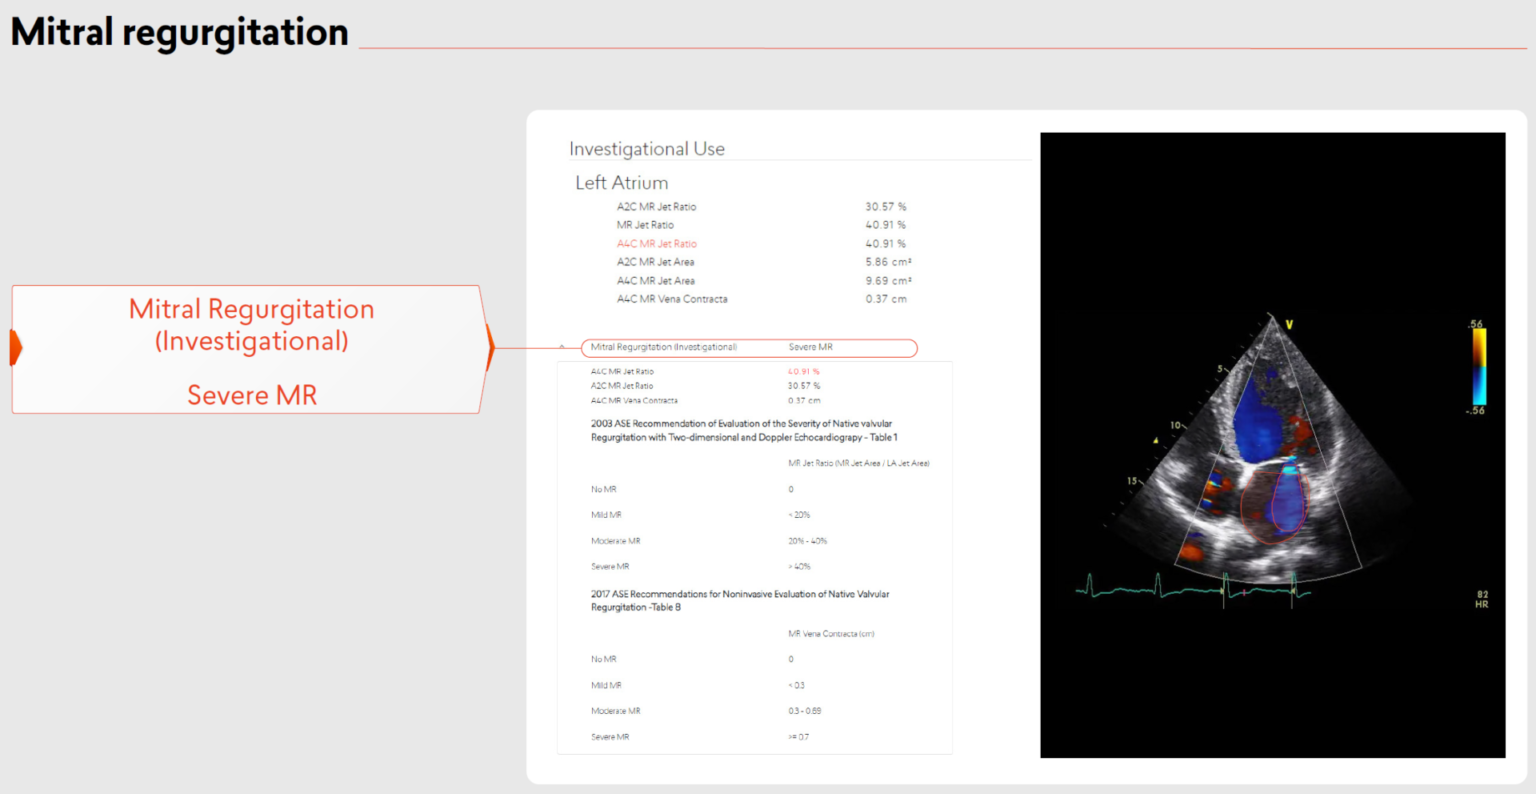Click the Left Atrium section heading
Screen dimensions: 1536x794
[621, 183]
